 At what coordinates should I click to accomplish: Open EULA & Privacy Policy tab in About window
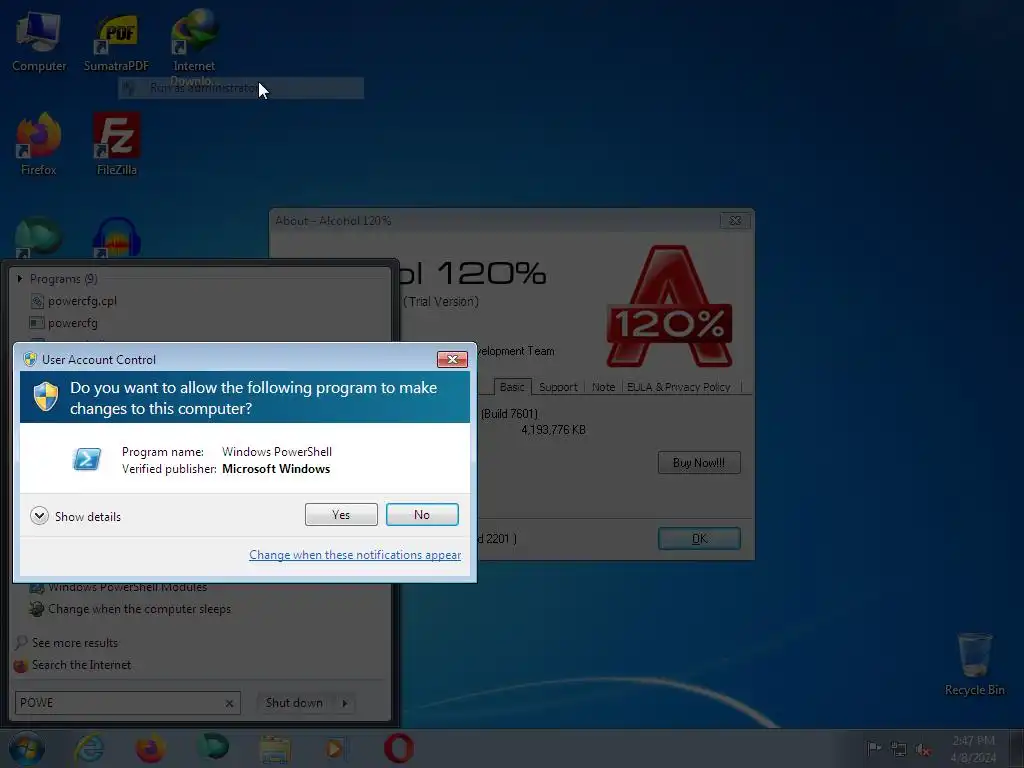679,387
